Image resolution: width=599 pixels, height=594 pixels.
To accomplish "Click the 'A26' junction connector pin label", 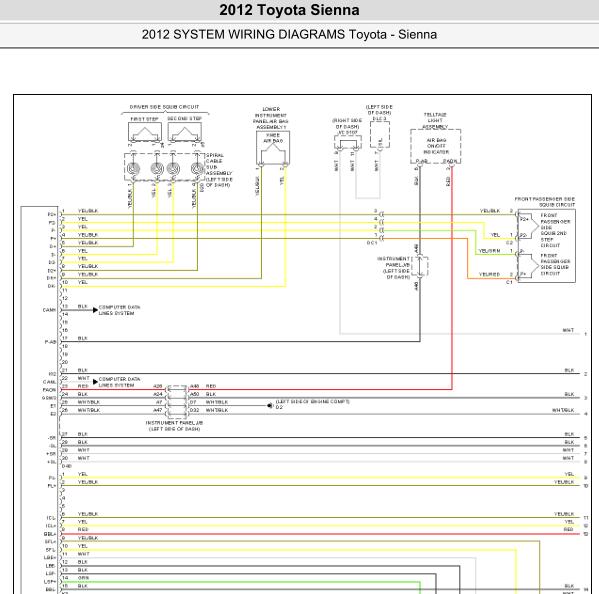I will (158, 386).
